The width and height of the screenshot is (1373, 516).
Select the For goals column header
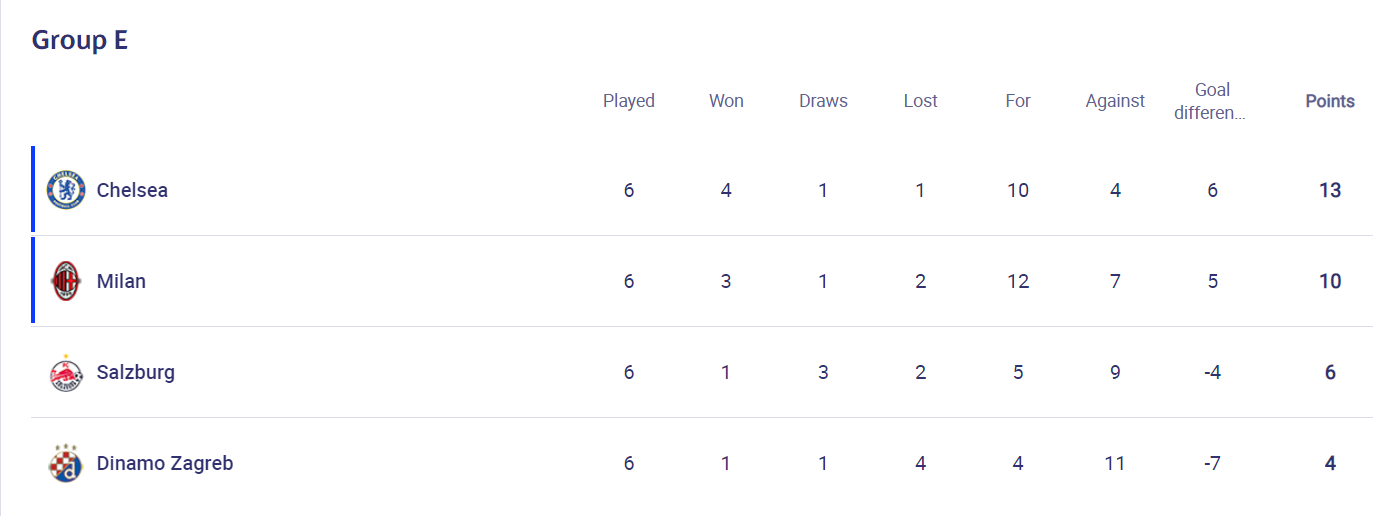point(1018,101)
